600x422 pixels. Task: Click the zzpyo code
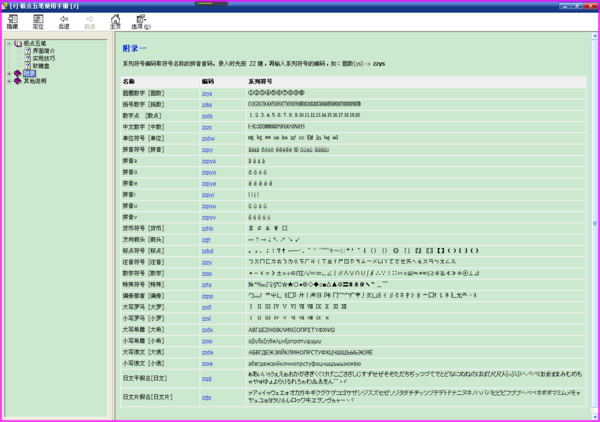pos(209,172)
